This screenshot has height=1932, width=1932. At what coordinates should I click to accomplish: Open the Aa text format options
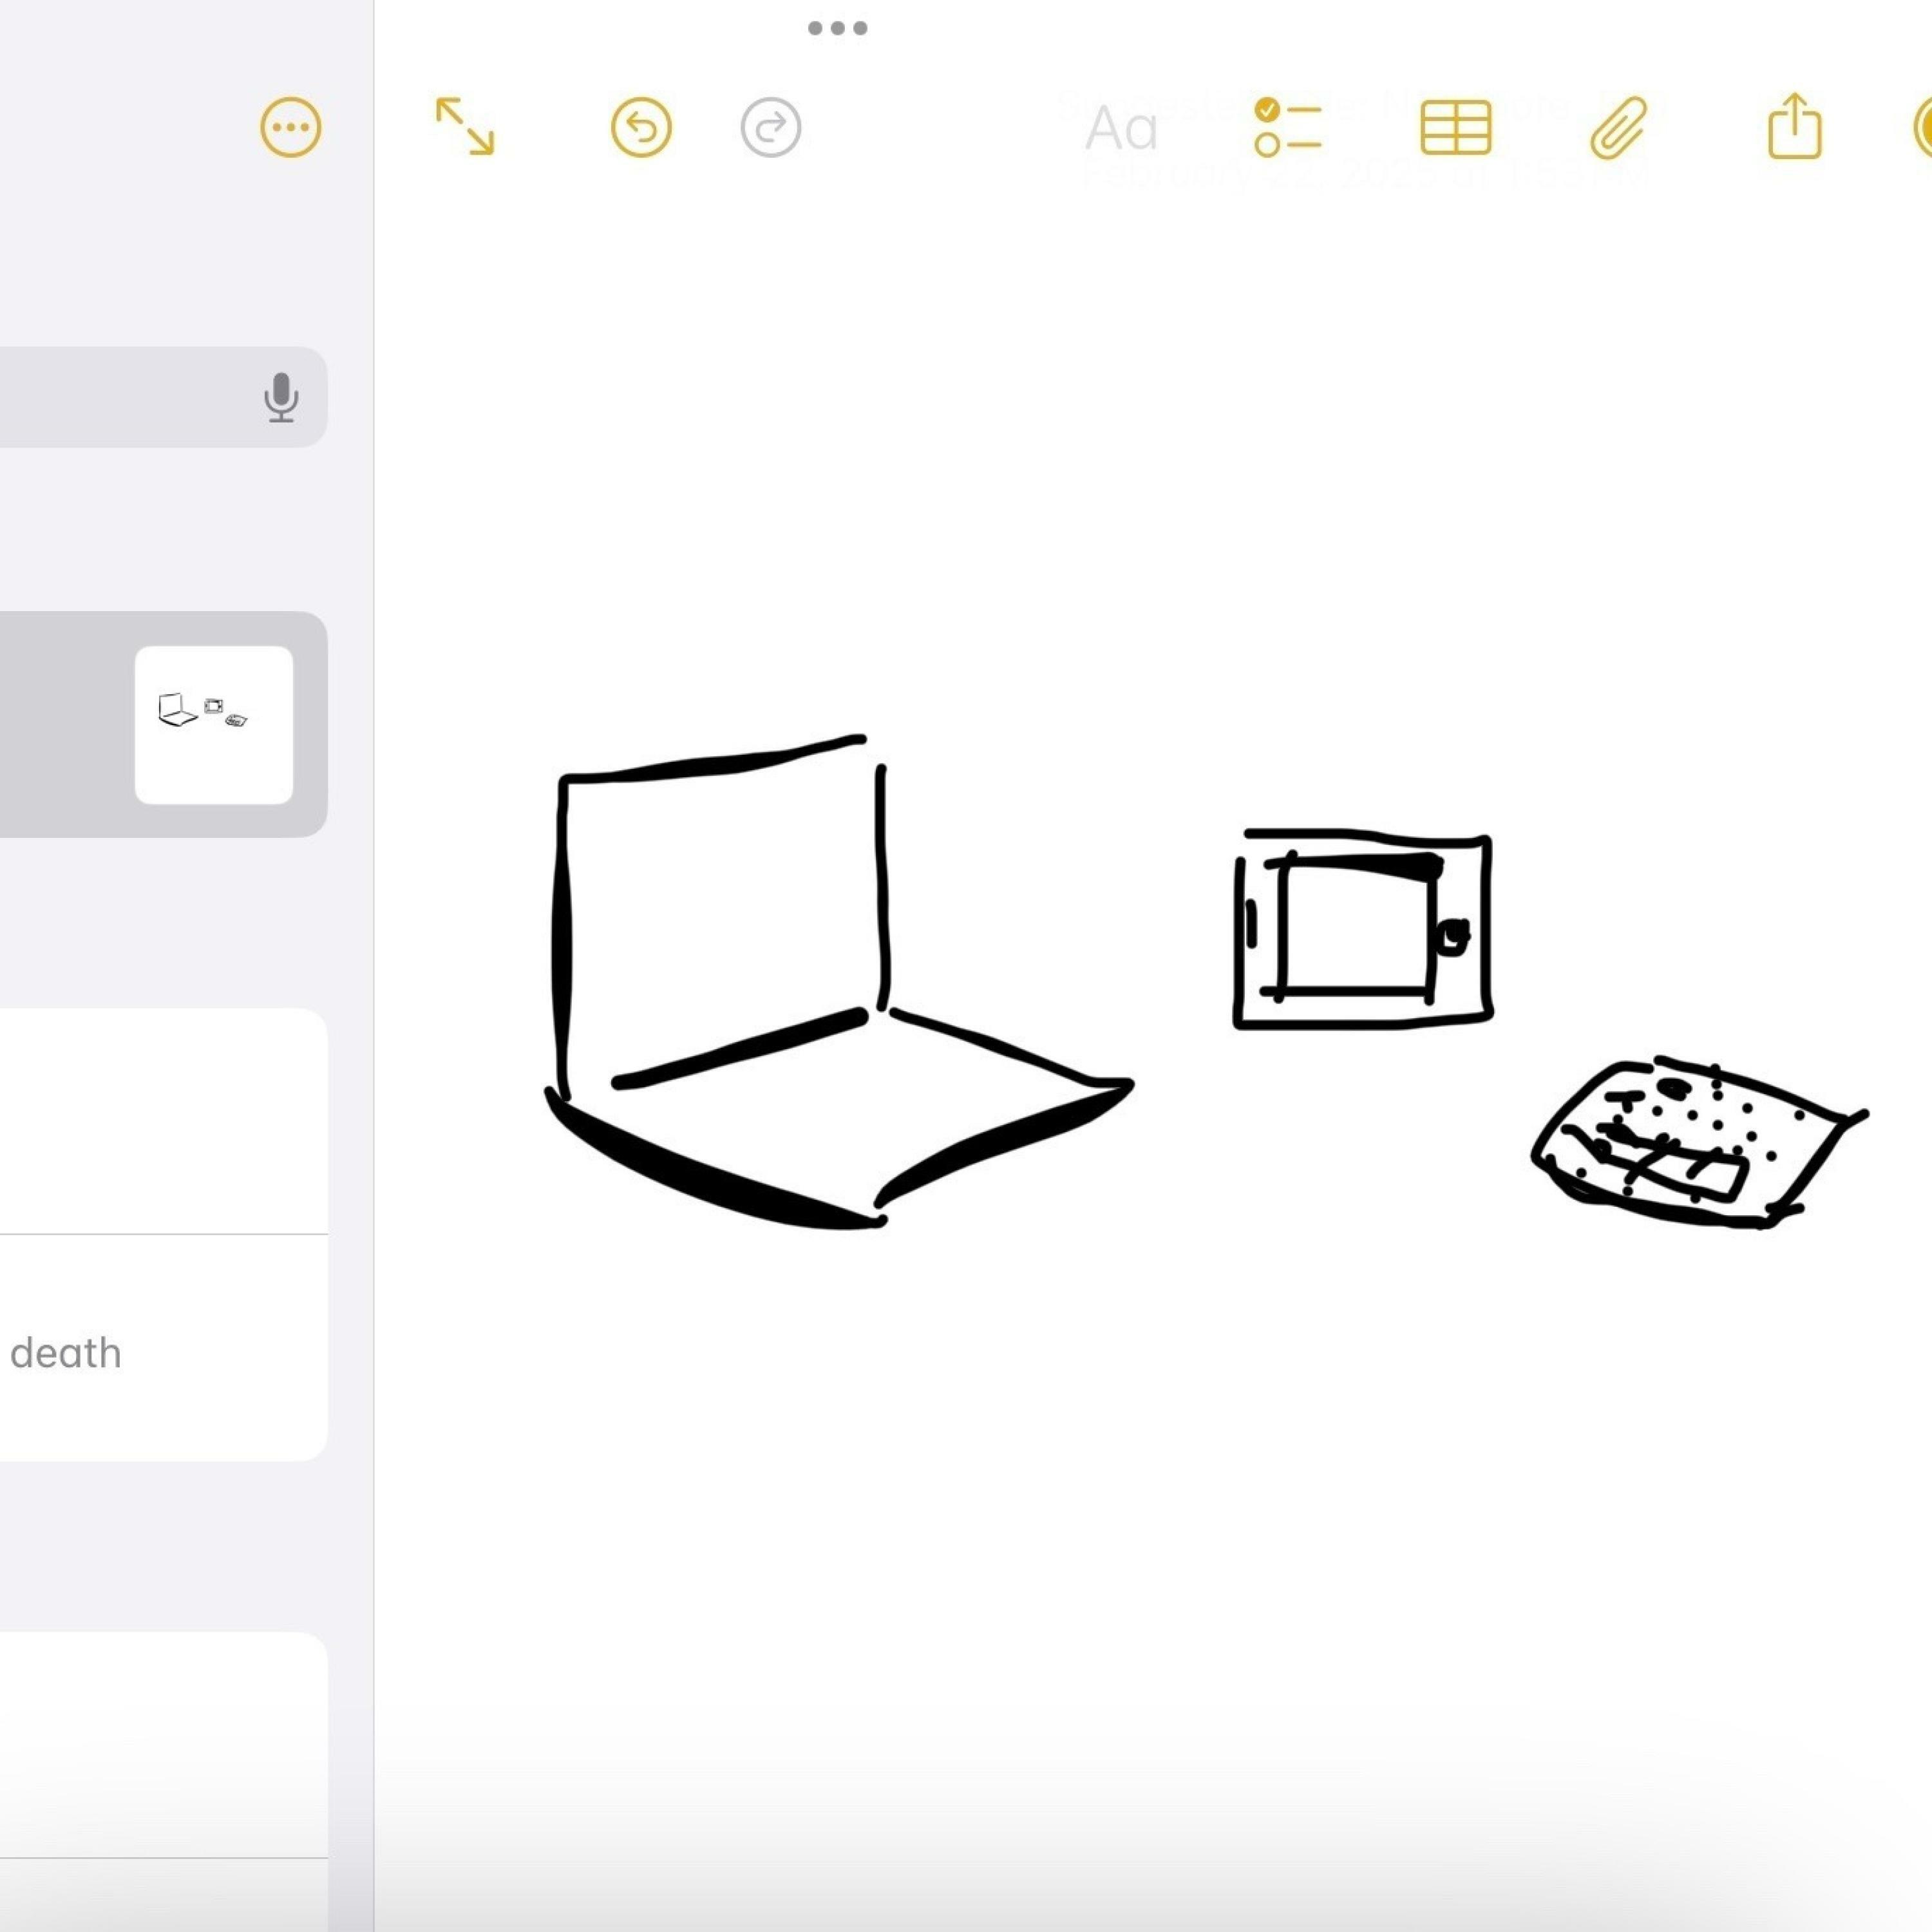point(1121,129)
